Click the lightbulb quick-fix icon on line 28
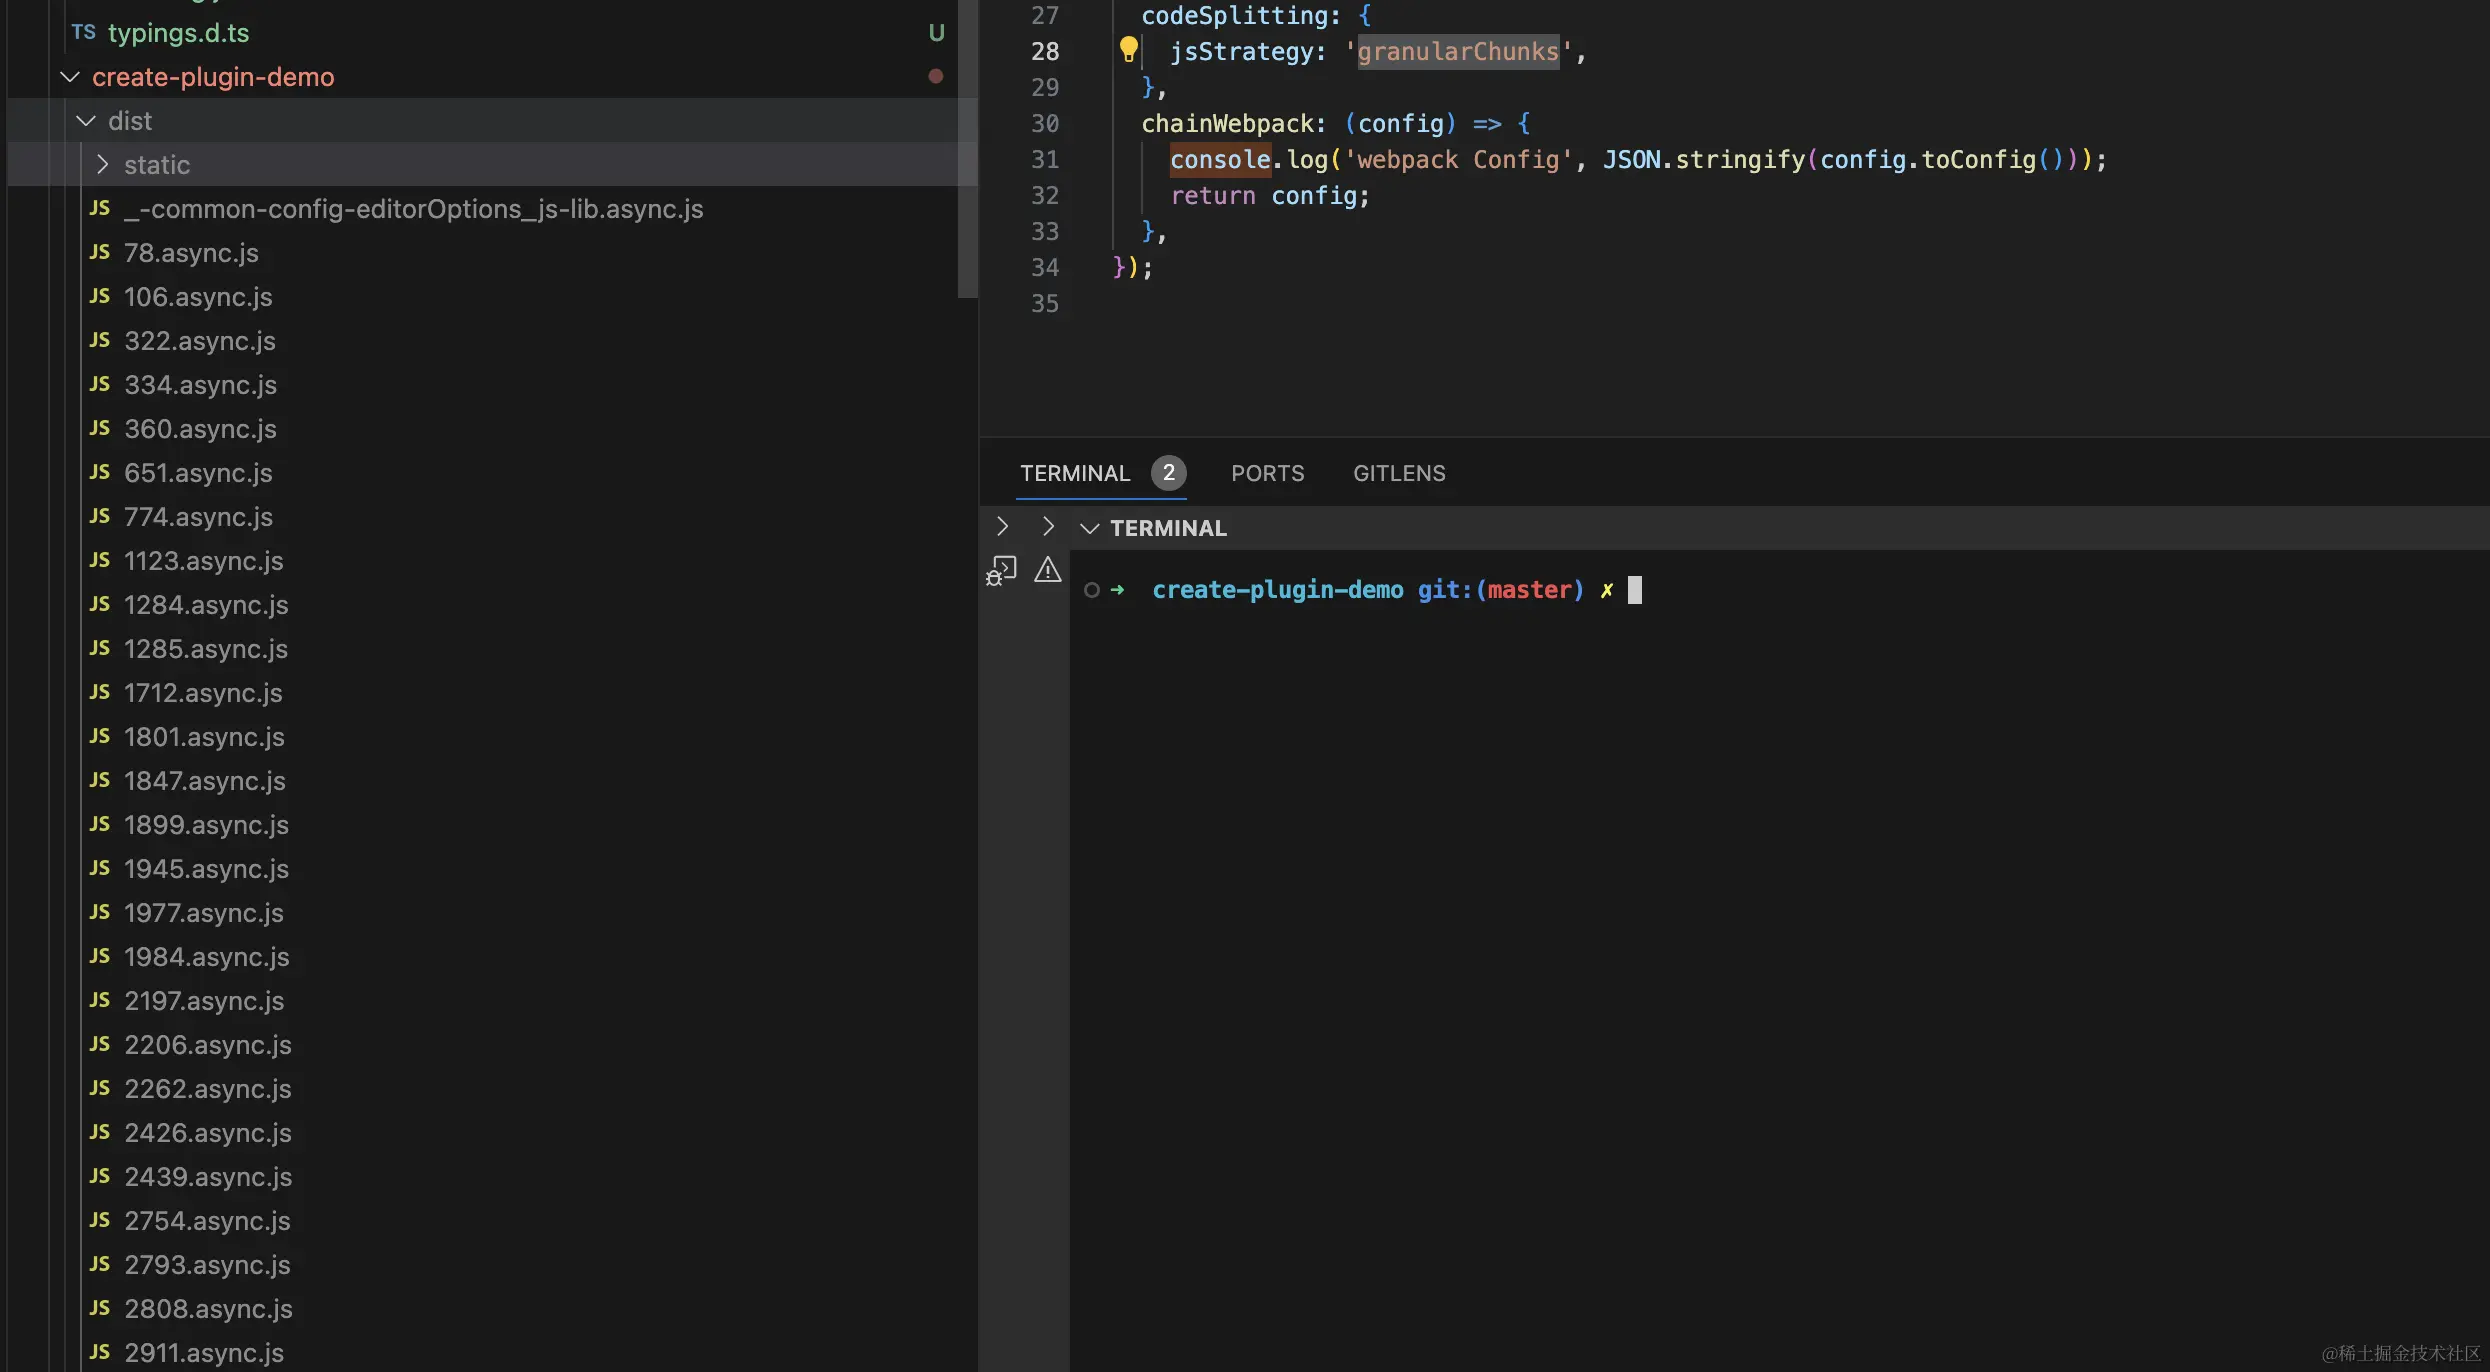2490x1372 pixels. click(1128, 50)
